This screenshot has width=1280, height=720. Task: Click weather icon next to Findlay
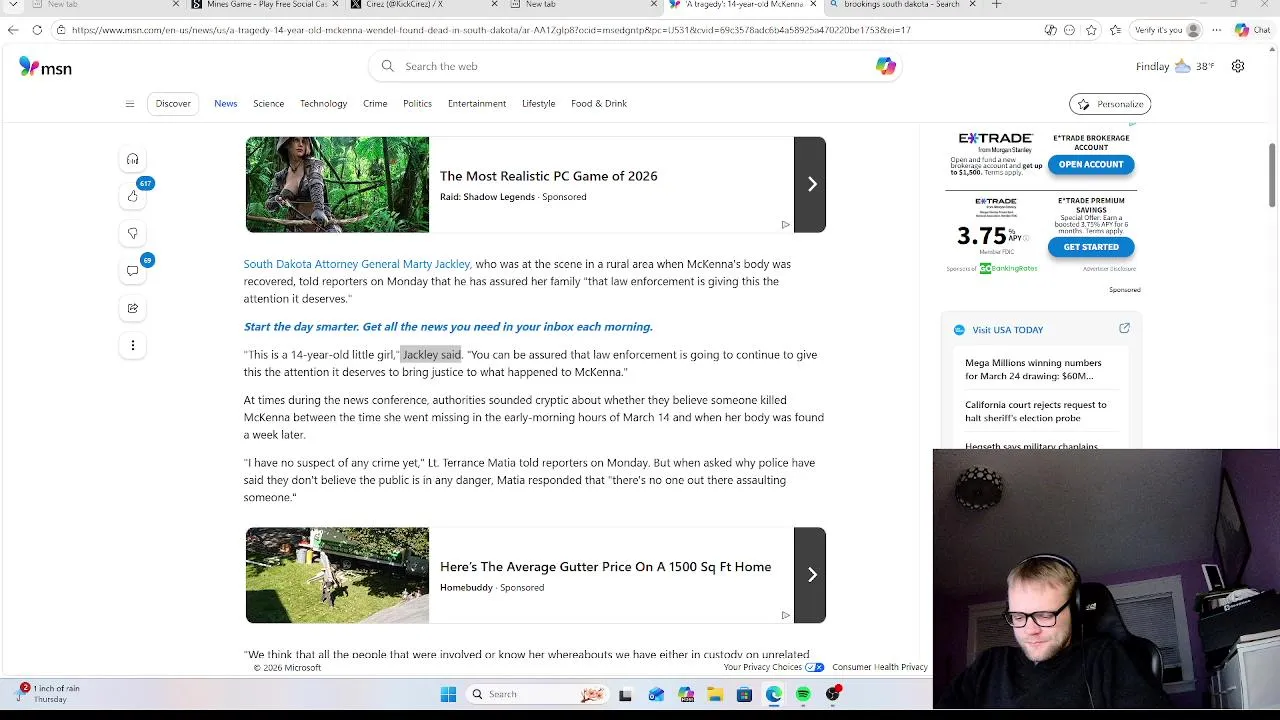click(1182, 66)
